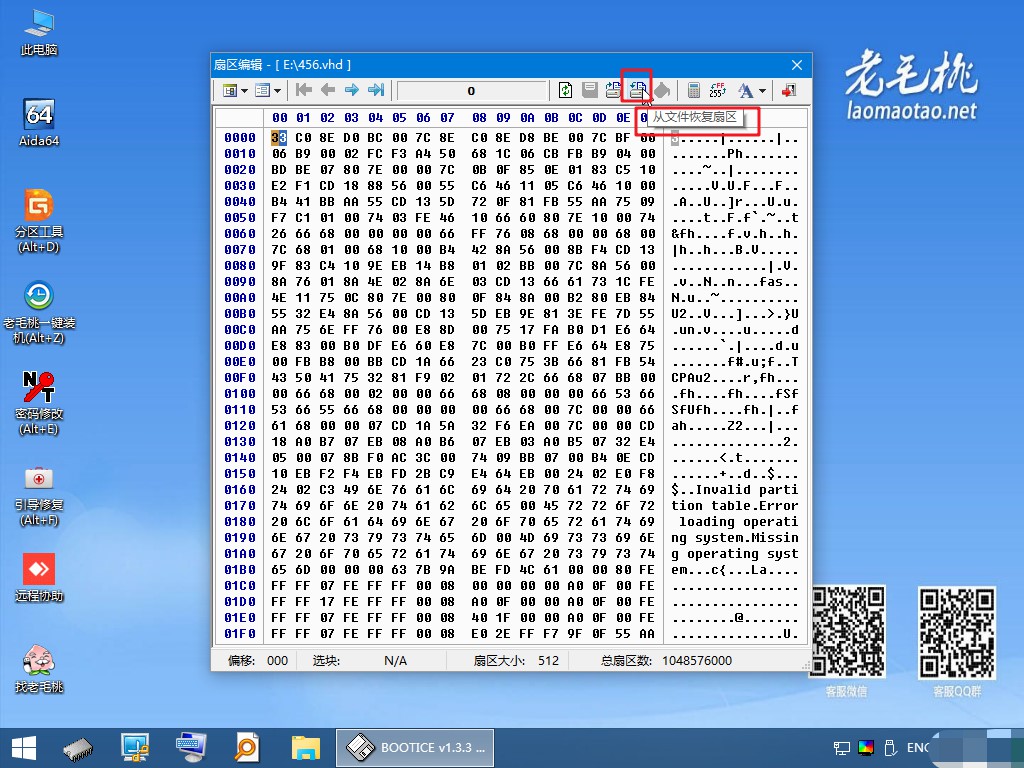
Task: Click the Windows Start button
Action: coord(24,748)
